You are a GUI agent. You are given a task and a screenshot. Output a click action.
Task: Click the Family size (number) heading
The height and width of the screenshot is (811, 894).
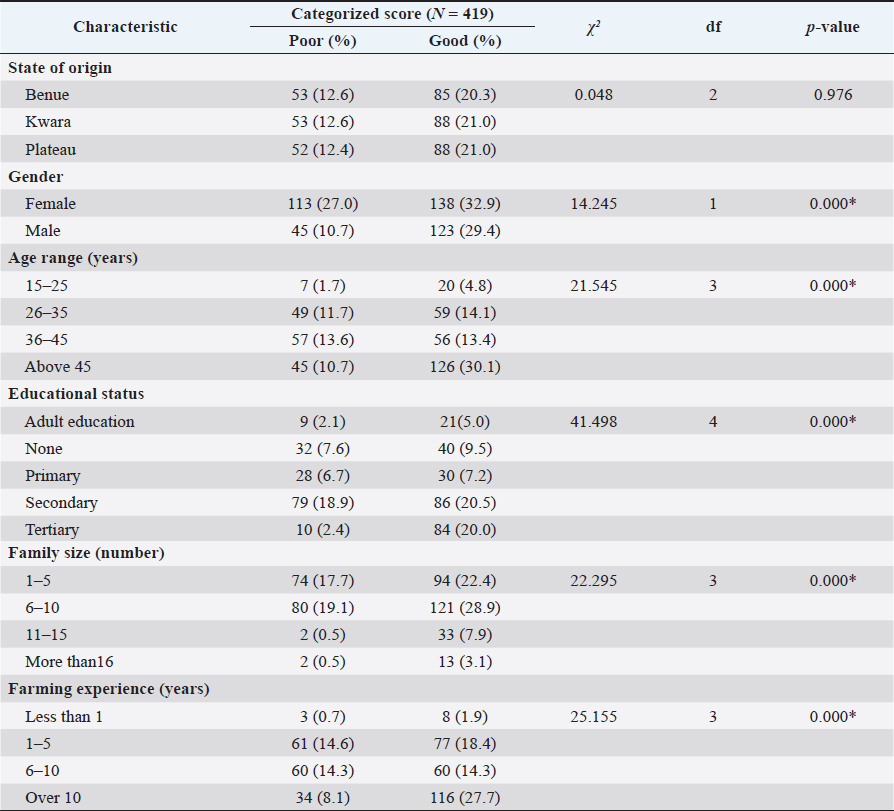click(86, 552)
